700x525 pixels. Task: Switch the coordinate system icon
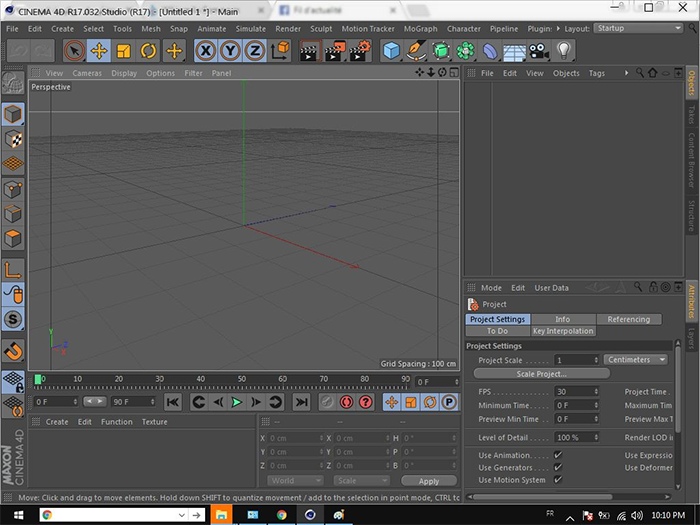click(x=280, y=51)
